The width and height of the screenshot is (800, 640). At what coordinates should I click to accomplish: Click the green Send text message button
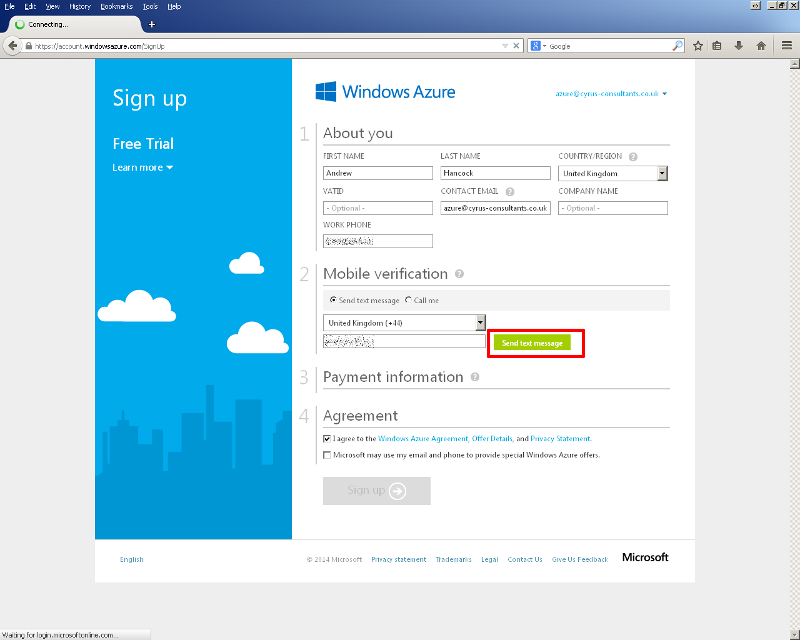[x=532, y=343]
